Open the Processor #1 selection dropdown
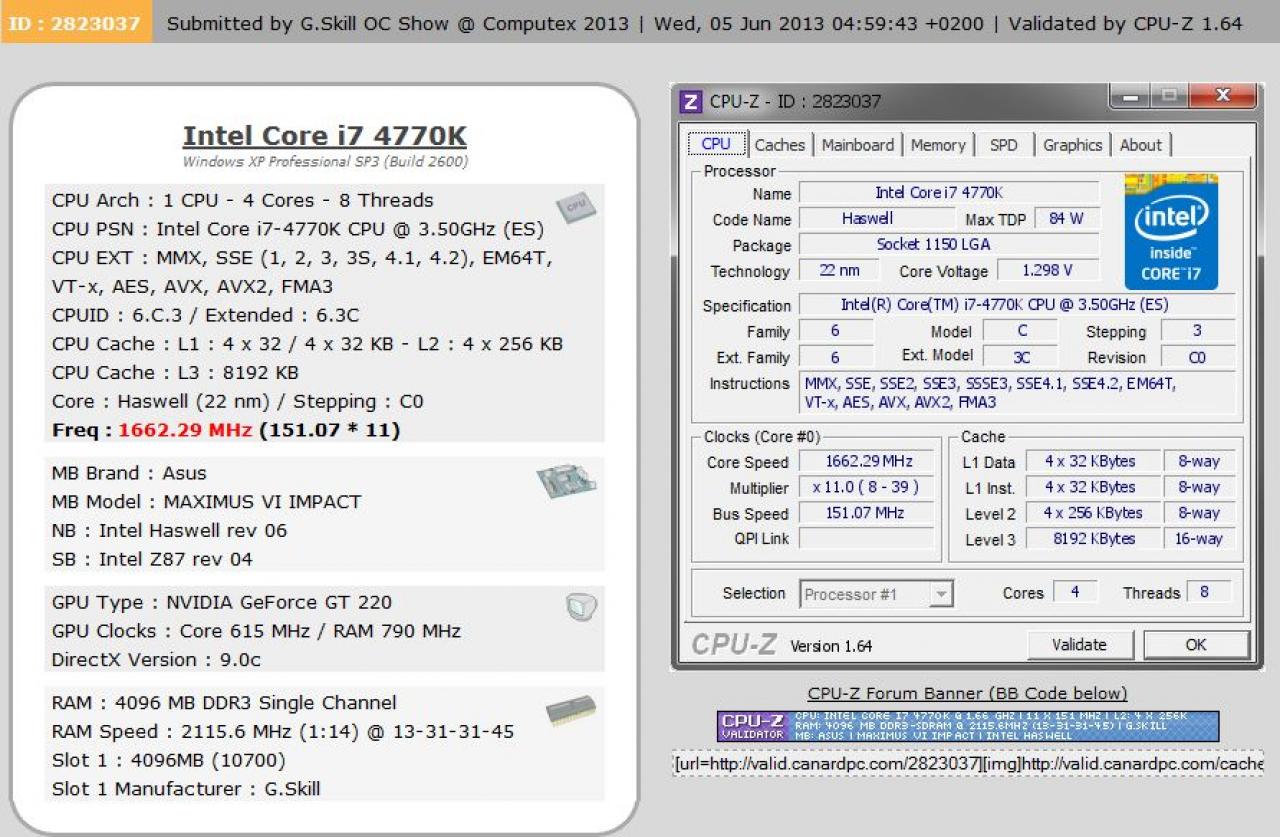 876,594
